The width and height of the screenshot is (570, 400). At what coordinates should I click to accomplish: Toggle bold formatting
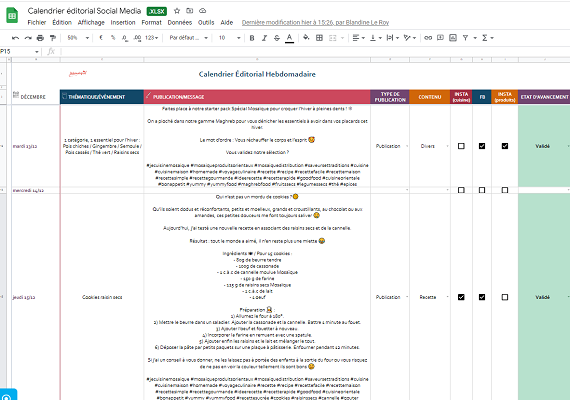point(252,38)
